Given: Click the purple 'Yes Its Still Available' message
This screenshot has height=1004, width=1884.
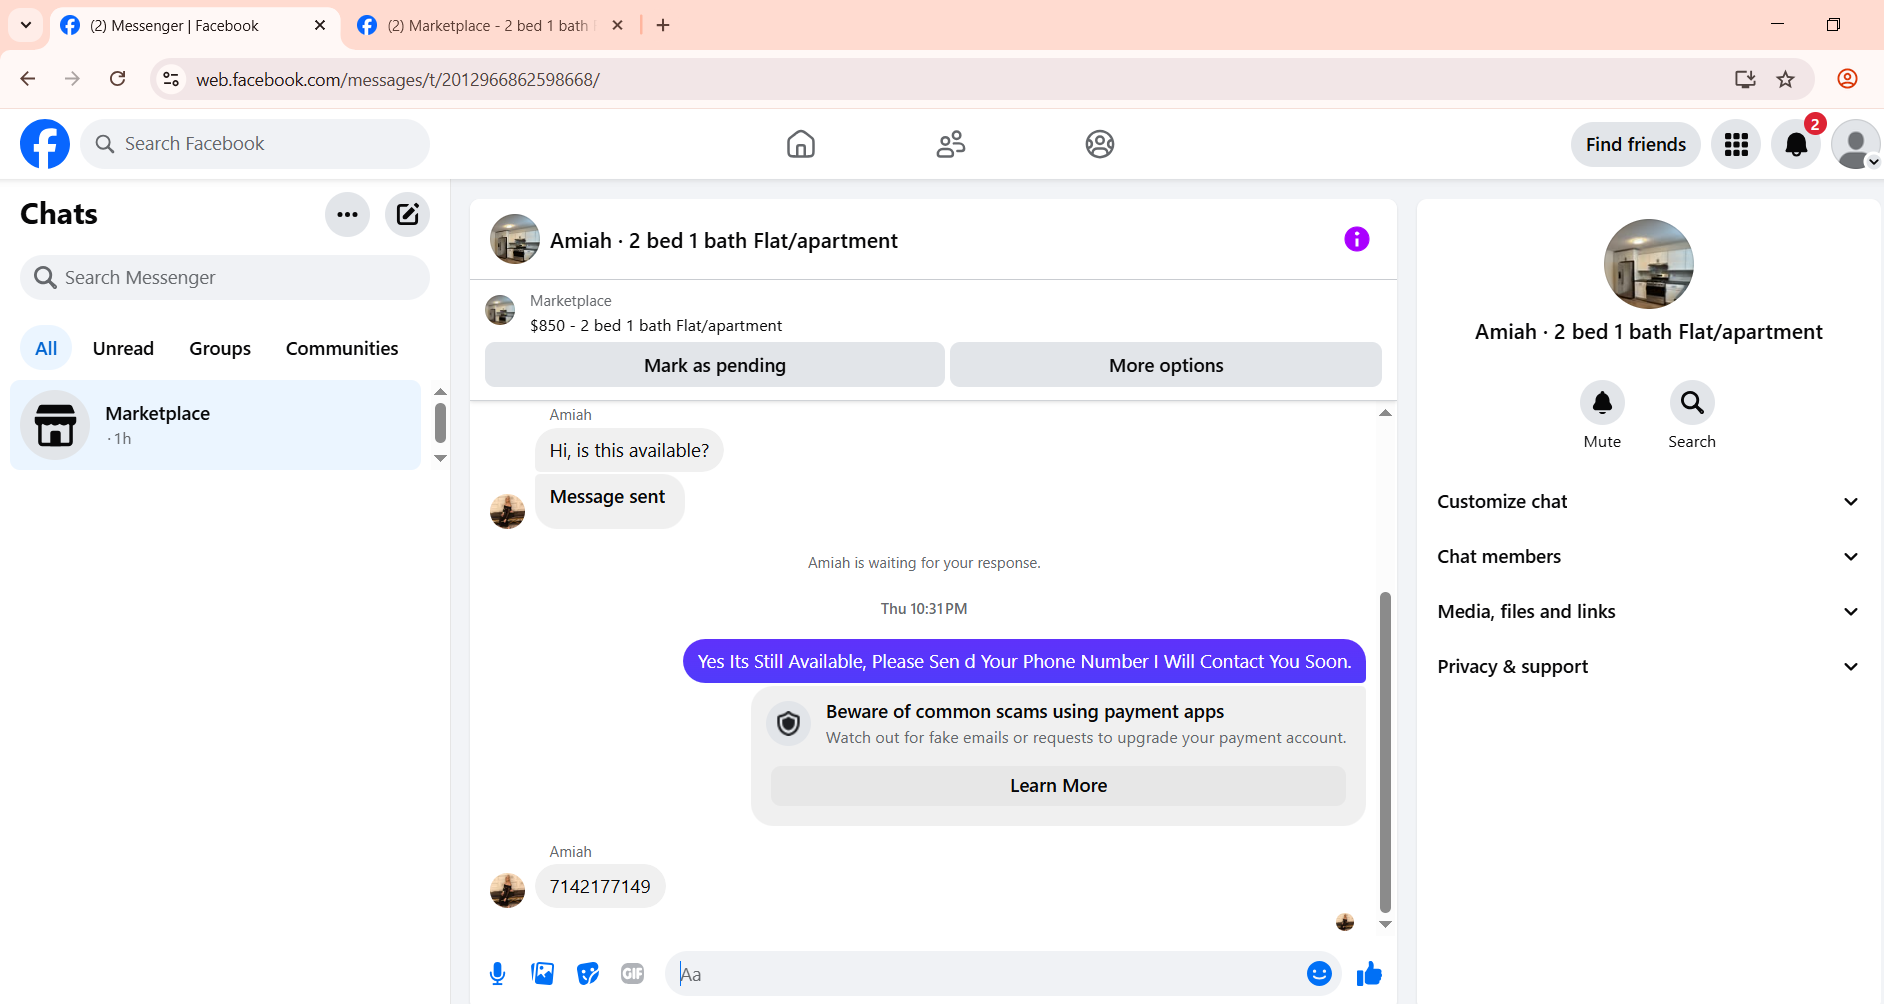Looking at the screenshot, I should pos(1024,662).
